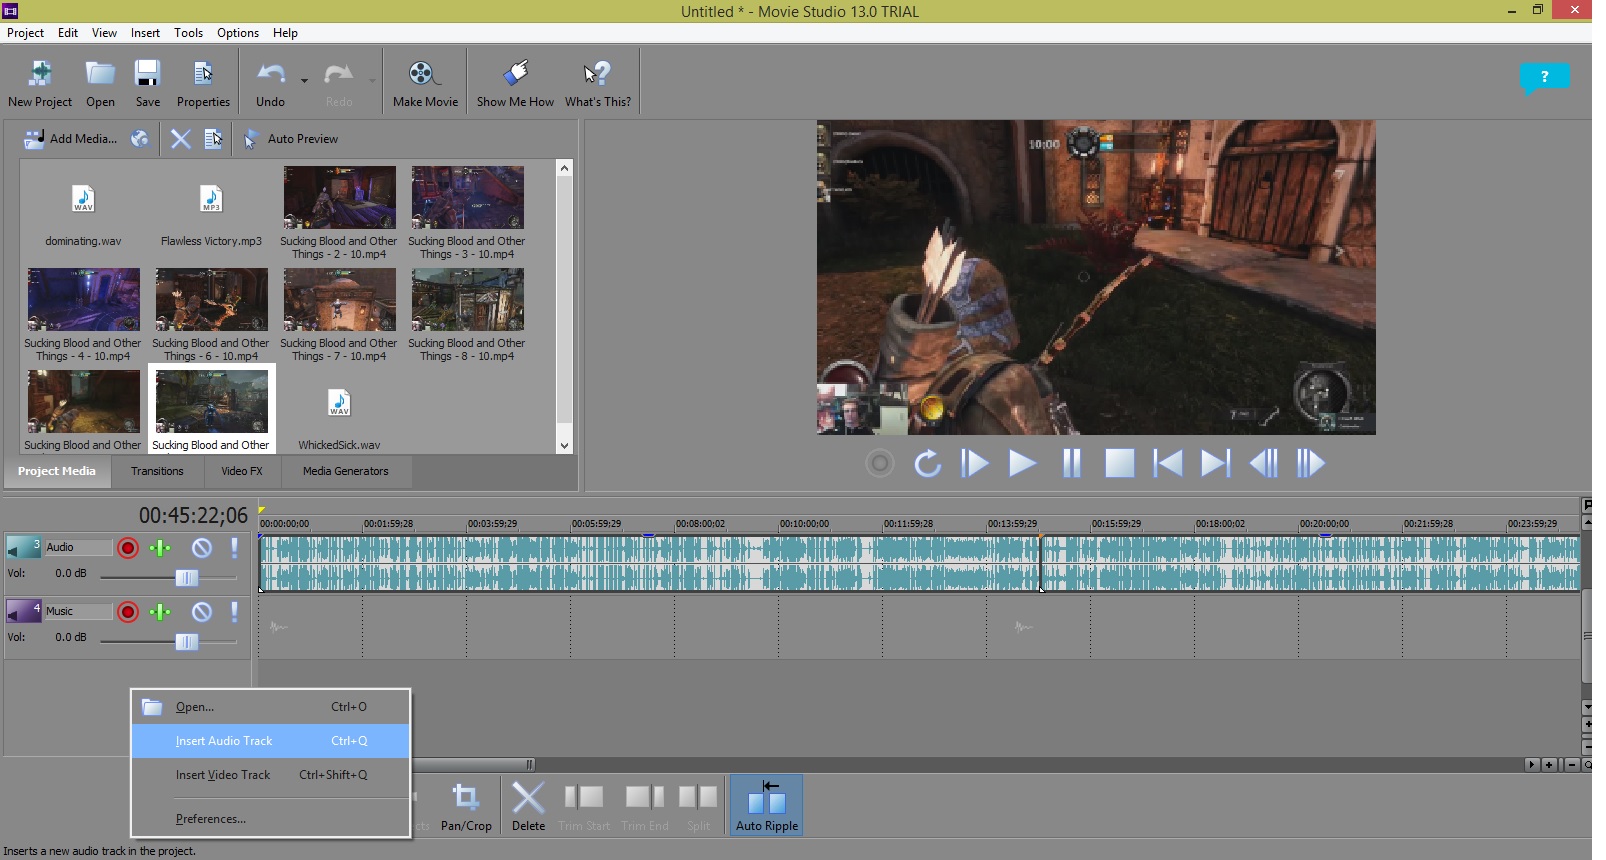The image size is (1606, 860).
Task: Switch to the Video FX tab
Action: click(x=242, y=471)
